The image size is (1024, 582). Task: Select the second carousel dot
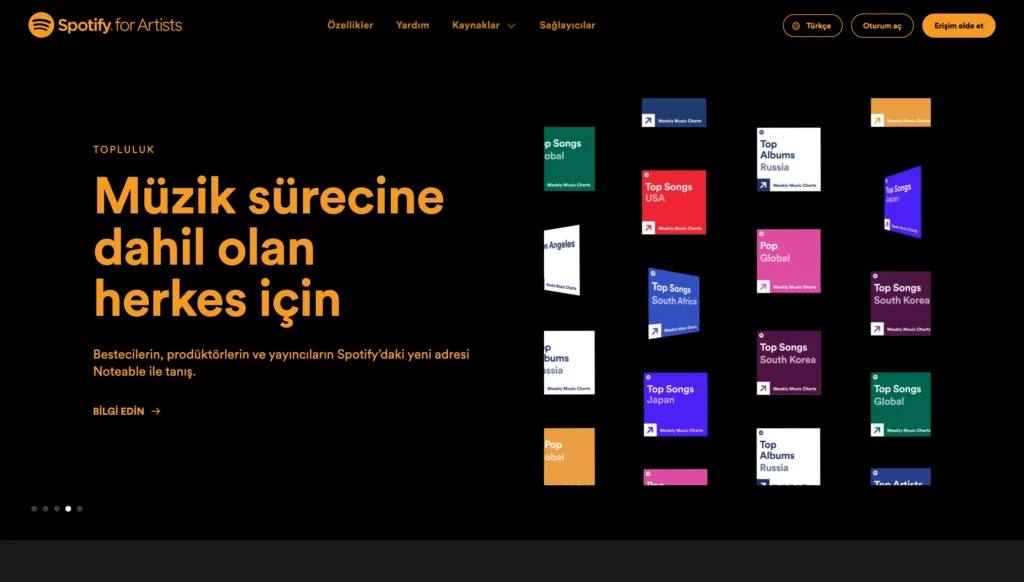click(x=46, y=508)
